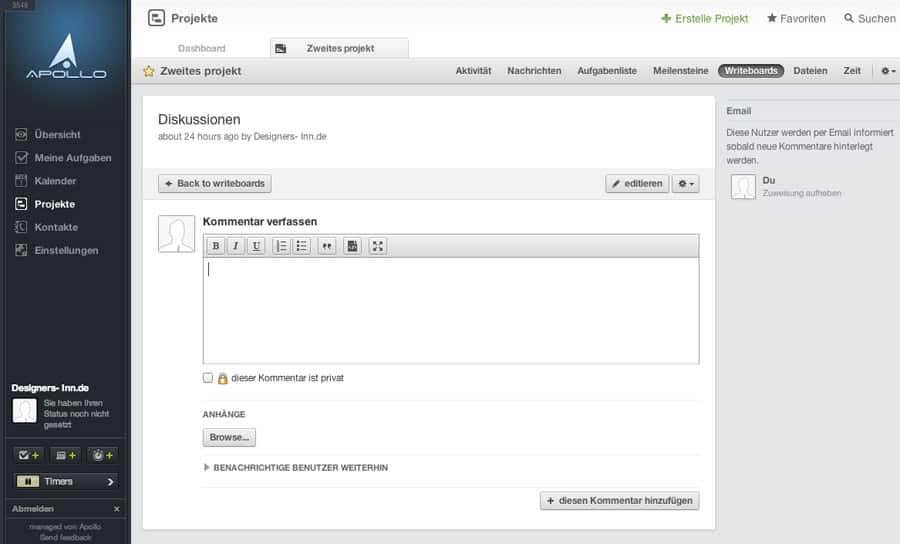The image size is (900, 544).
Task: Go Back to writeboards
Action: tap(215, 184)
